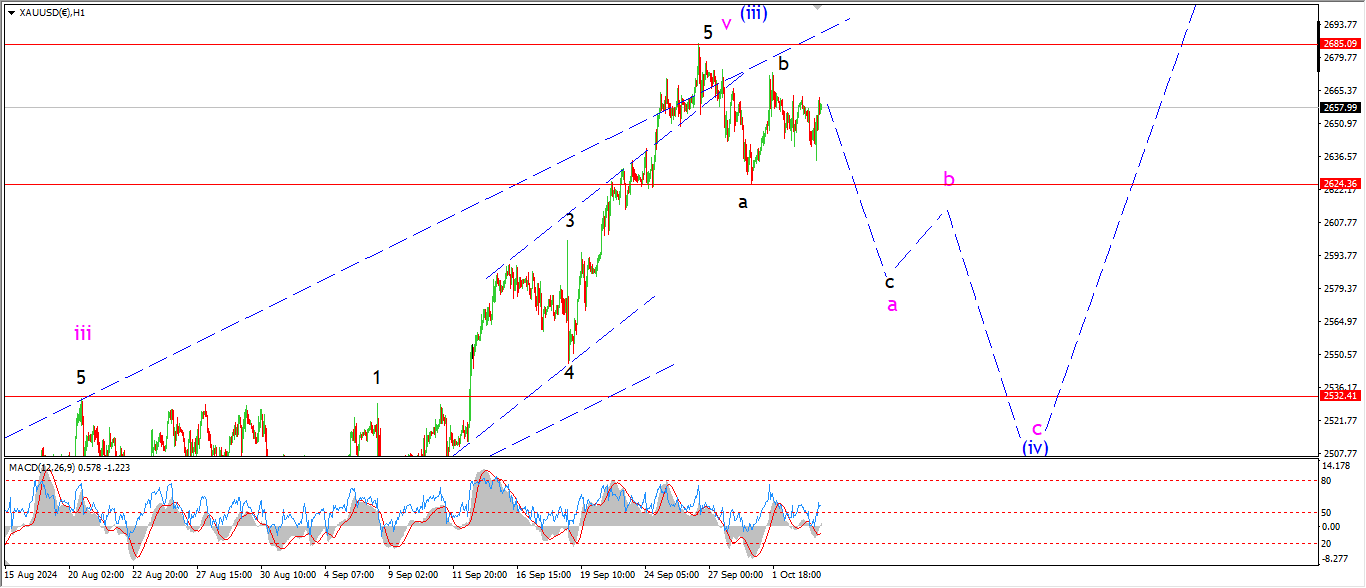Click the gray chart shift triangle marker
The height and width of the screenshot is (588, 1366).
pyautogui.click(x=819, y=7)
